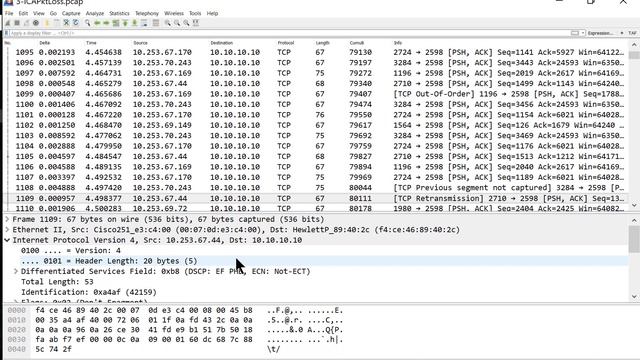The width and height of the screenshot is (640, 360).
Task: Stop the running capture
Action: coord(17,23)
